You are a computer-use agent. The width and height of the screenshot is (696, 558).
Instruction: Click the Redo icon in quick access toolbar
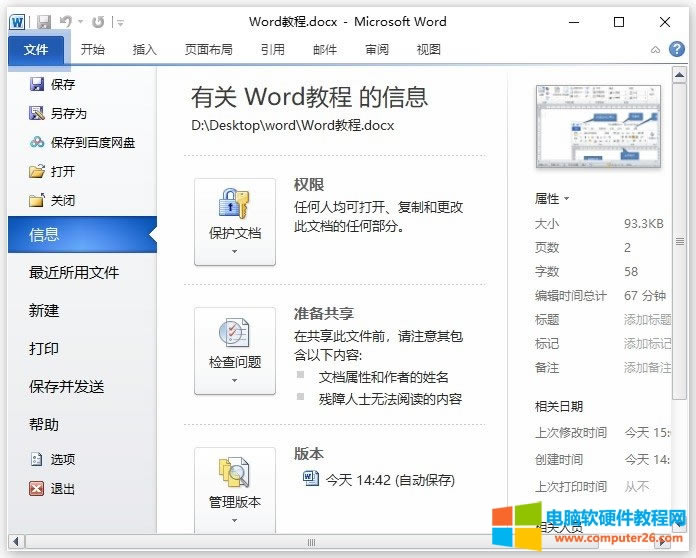[x=97, y=21]
